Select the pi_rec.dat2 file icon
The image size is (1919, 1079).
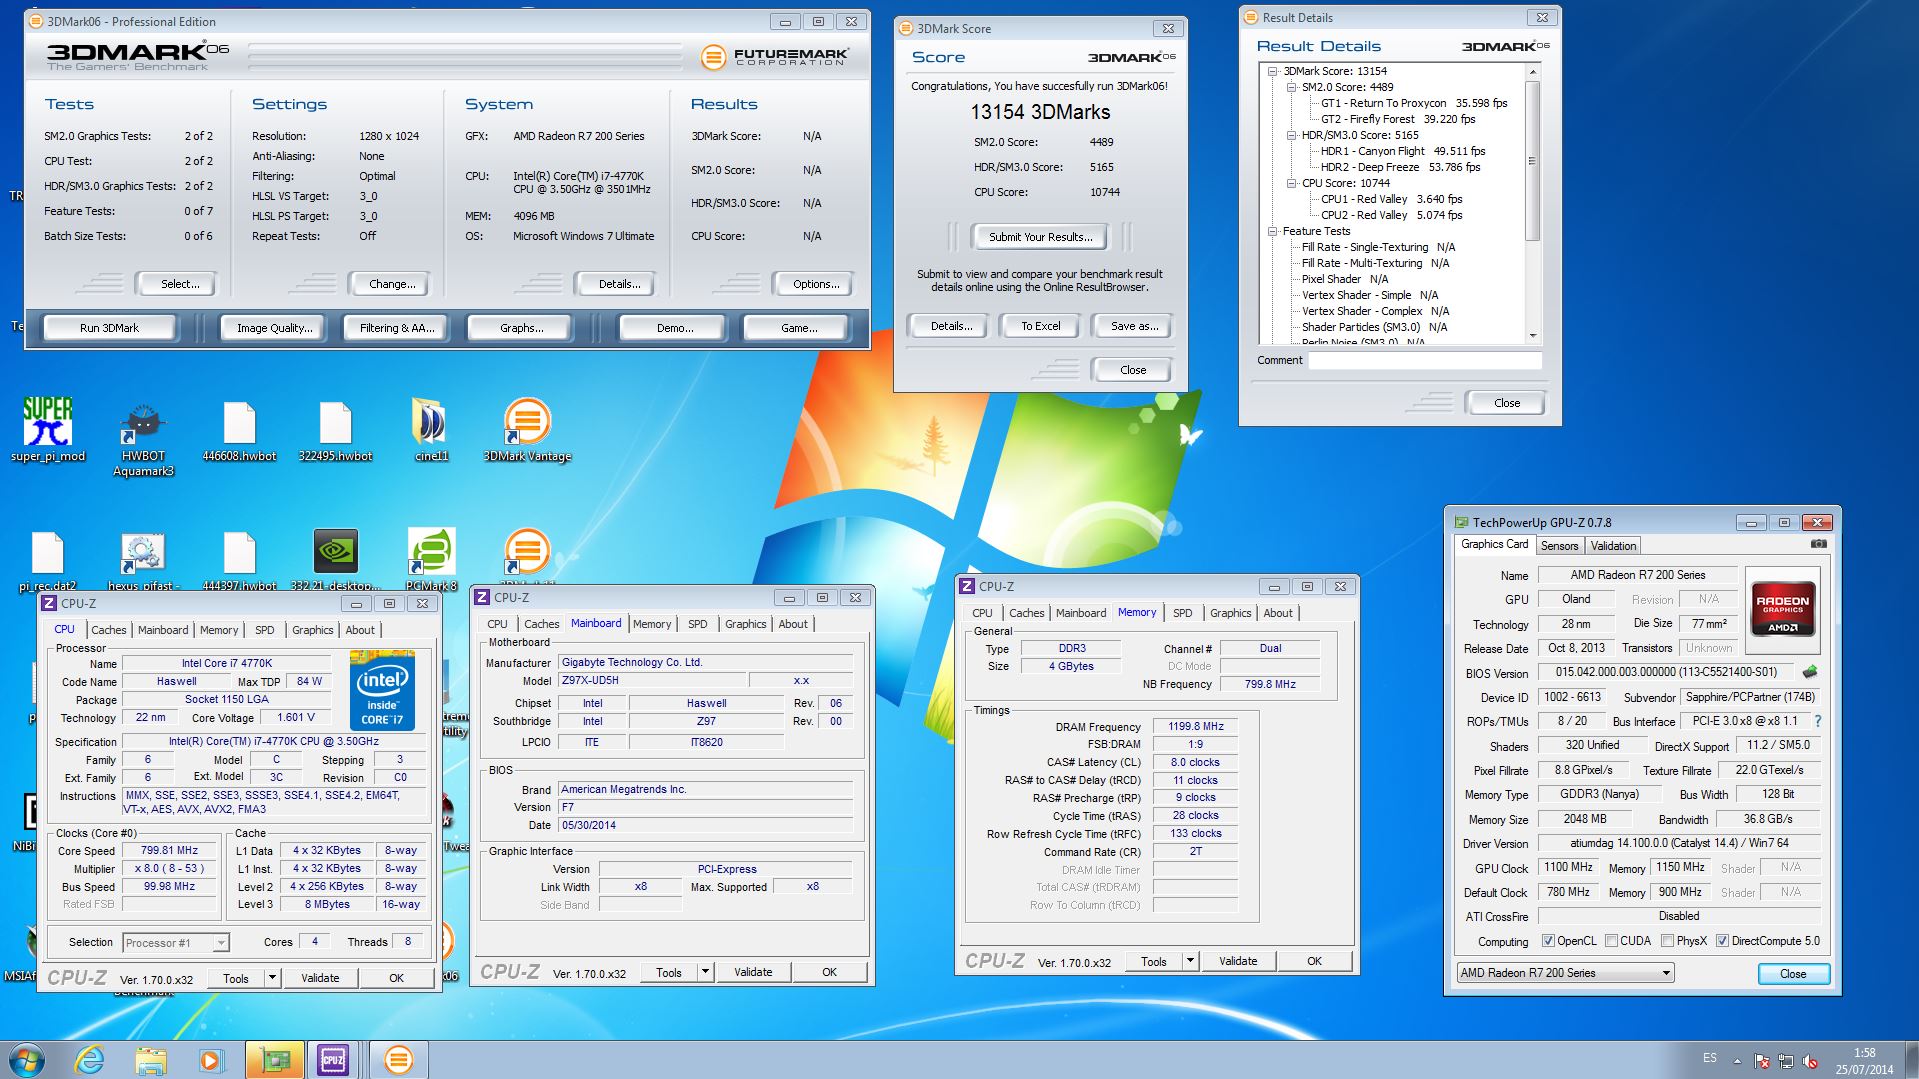tap(48, 560)
